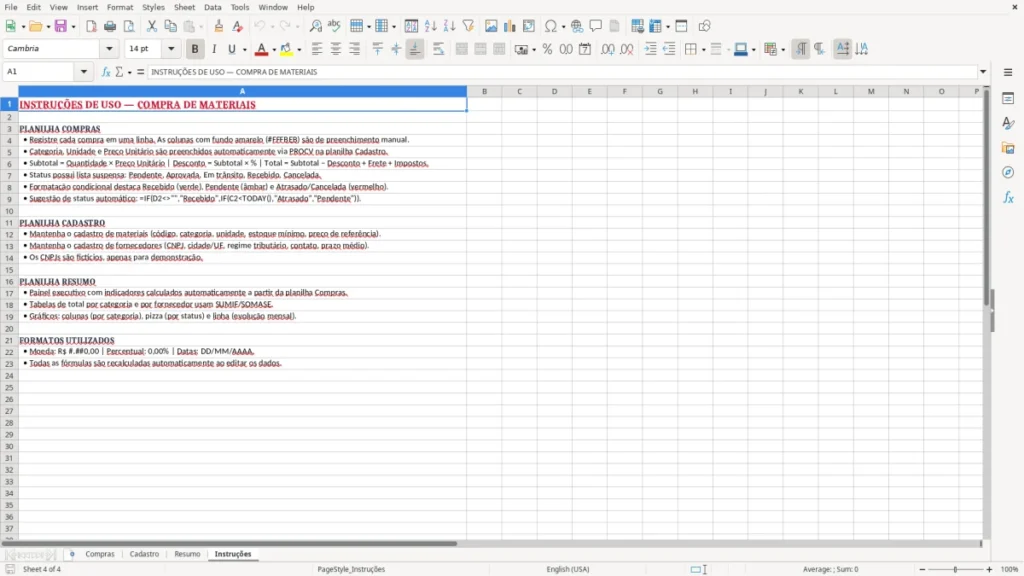The image size is (1024, 576).
Task: Open sidebar Navigator
Action: tap(1008, 172)
